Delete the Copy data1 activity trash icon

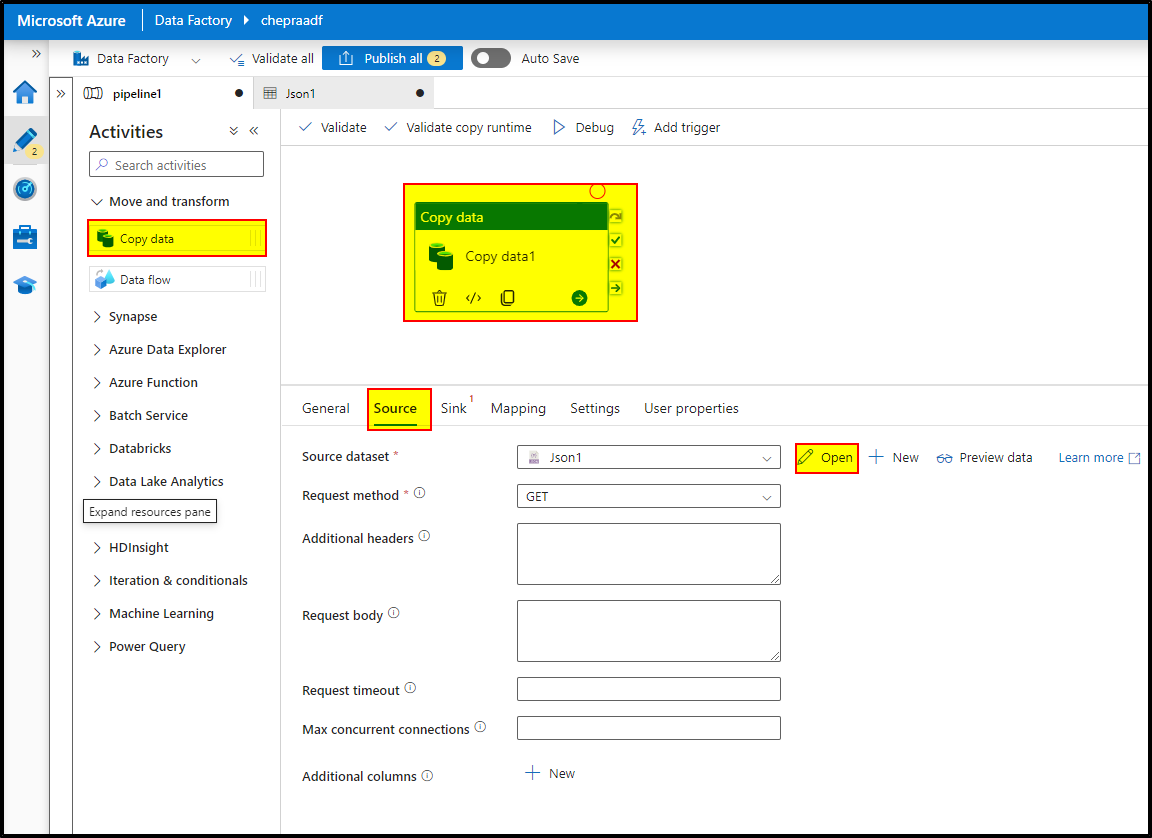click(x=439, y=297)
